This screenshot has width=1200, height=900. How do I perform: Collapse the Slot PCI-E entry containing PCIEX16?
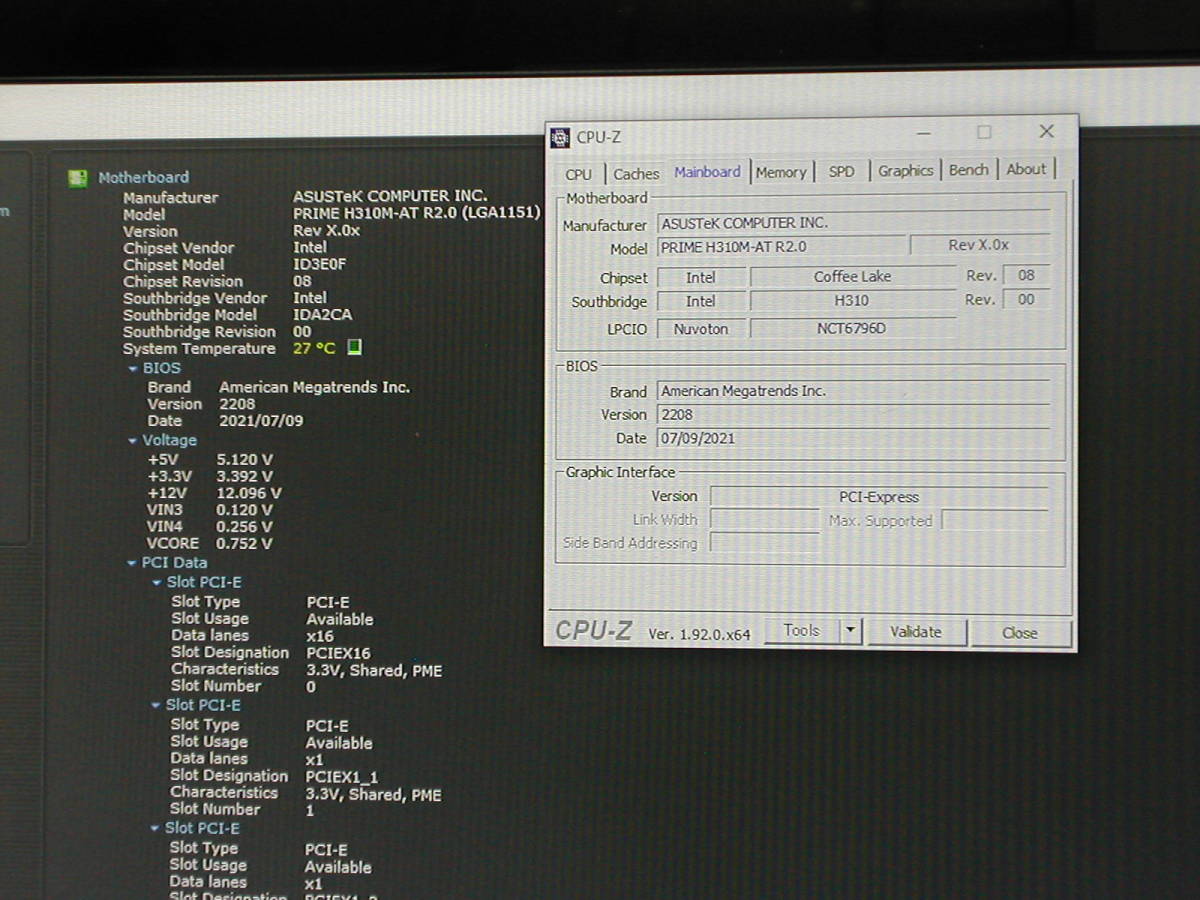(x=157, y=583)
